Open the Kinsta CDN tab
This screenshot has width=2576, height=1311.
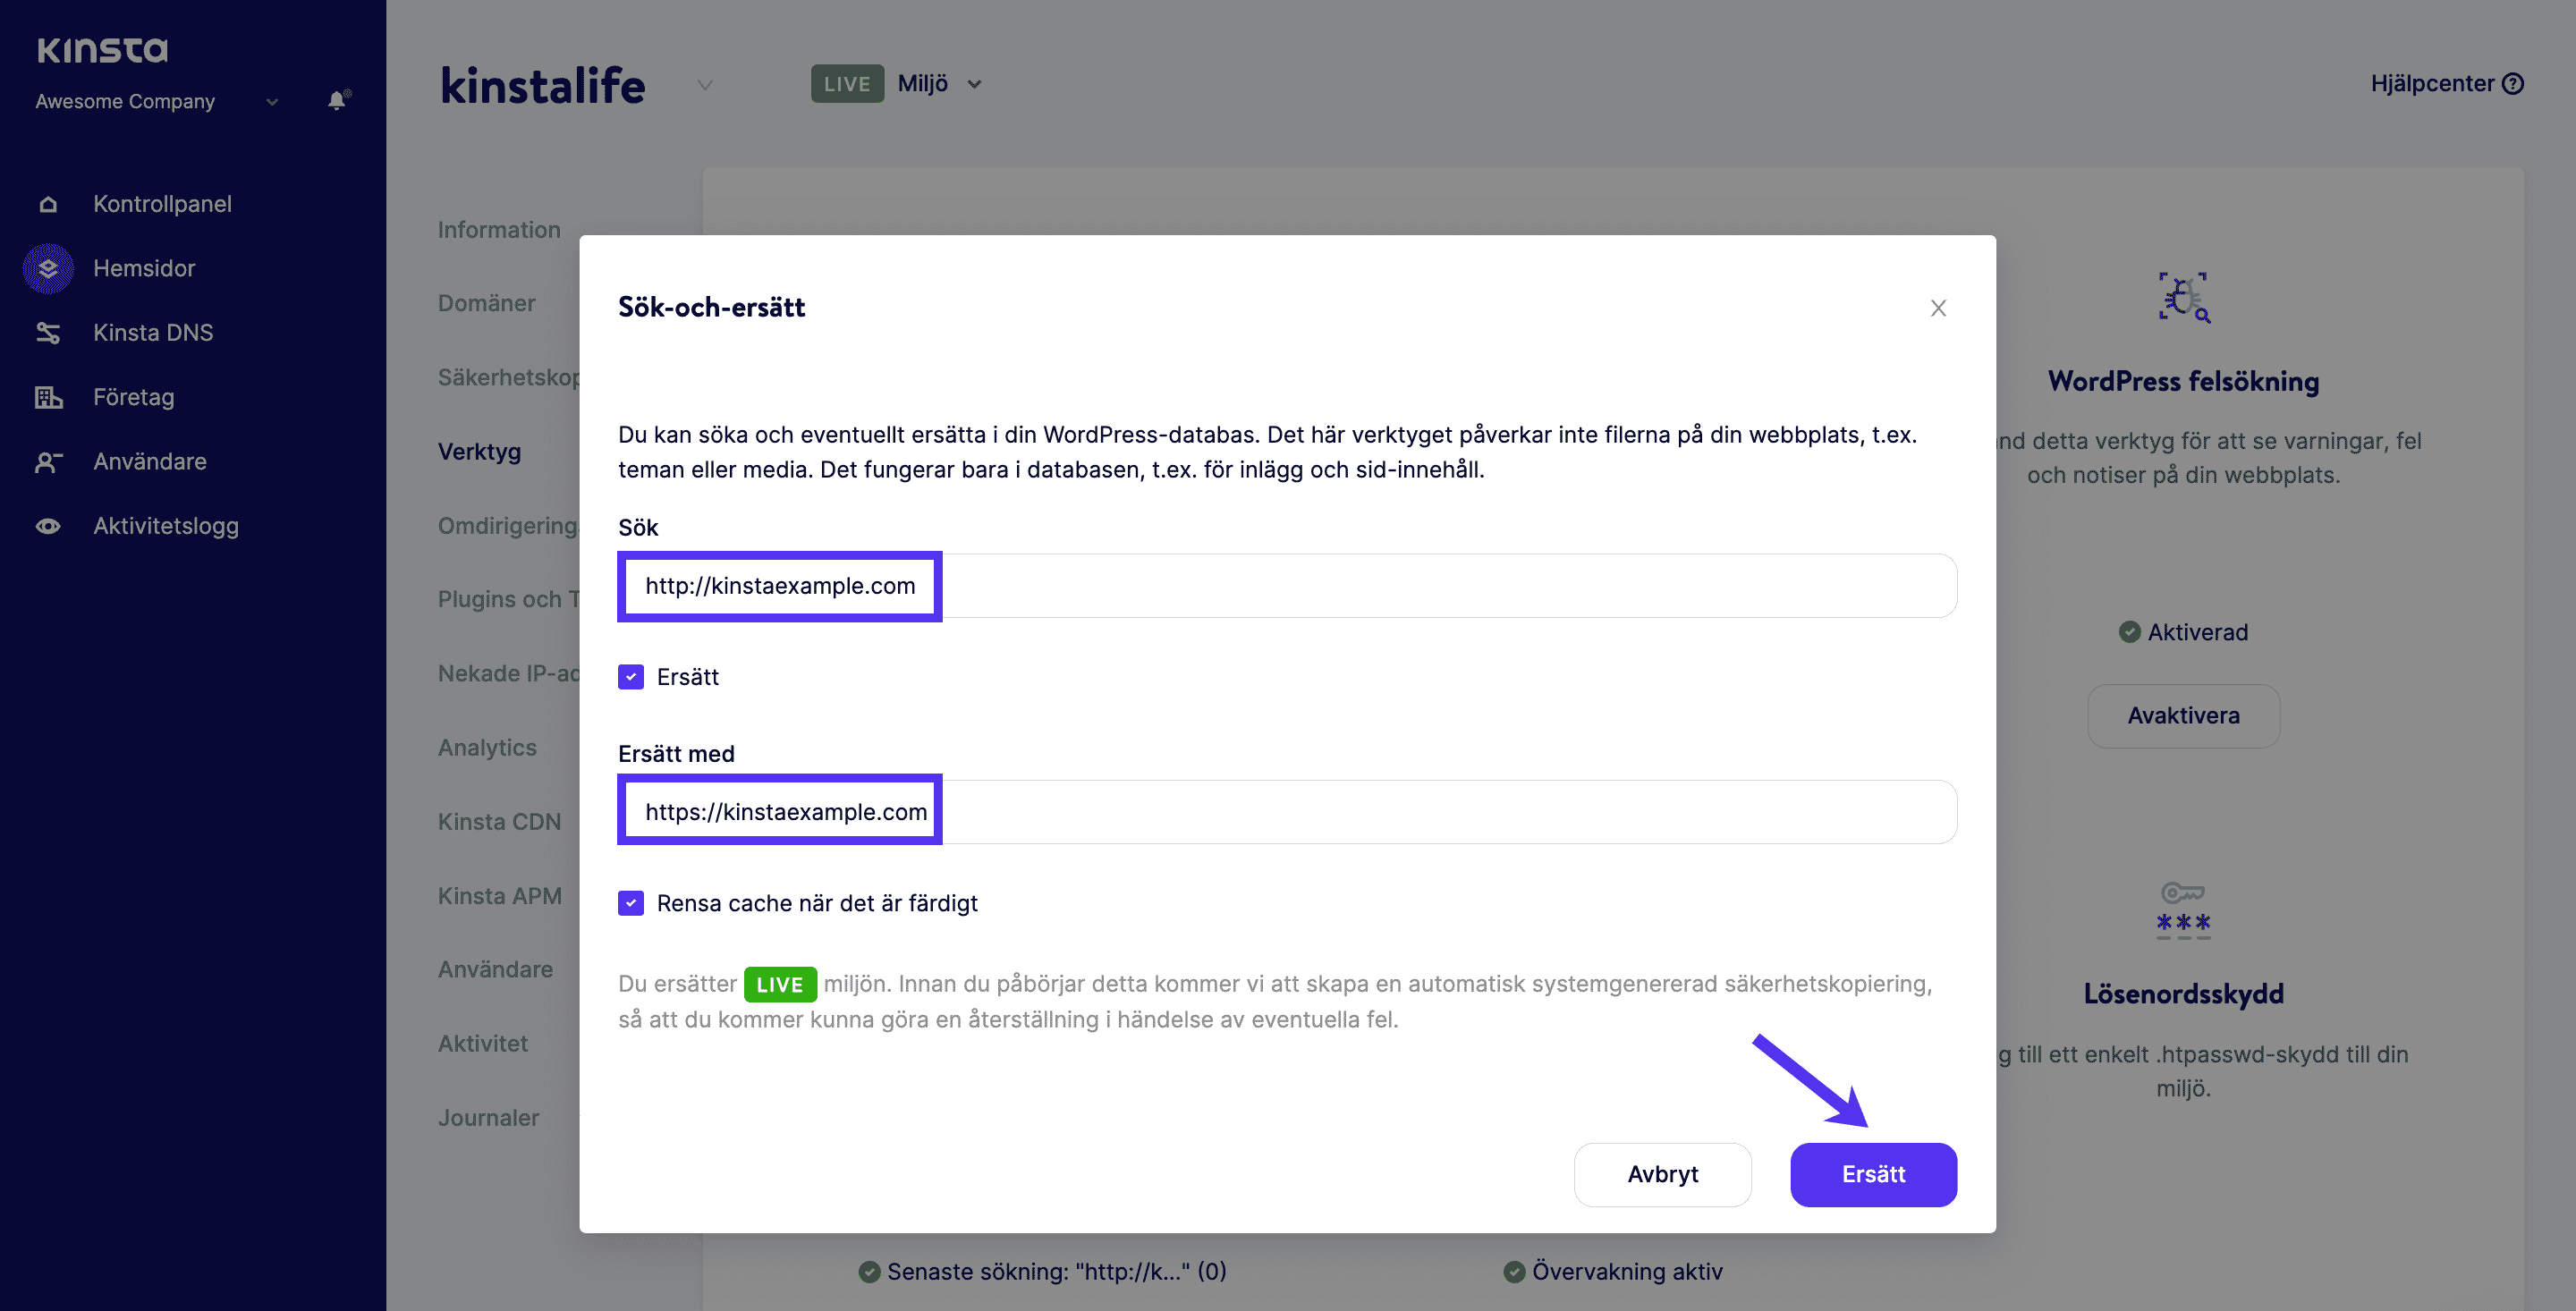(499, 822)
